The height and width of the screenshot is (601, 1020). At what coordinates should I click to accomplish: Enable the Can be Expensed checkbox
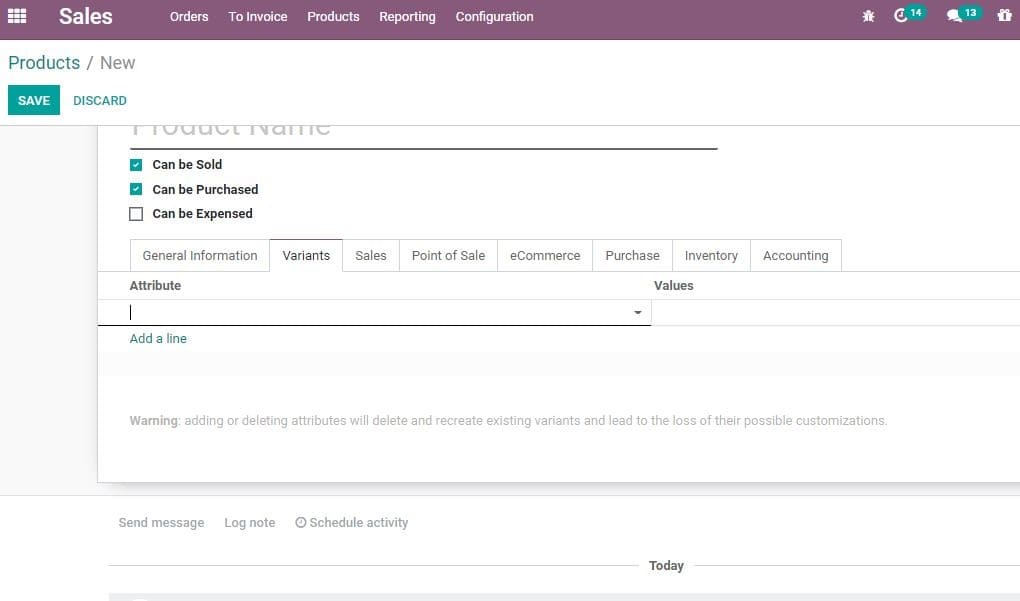(136, 213)
